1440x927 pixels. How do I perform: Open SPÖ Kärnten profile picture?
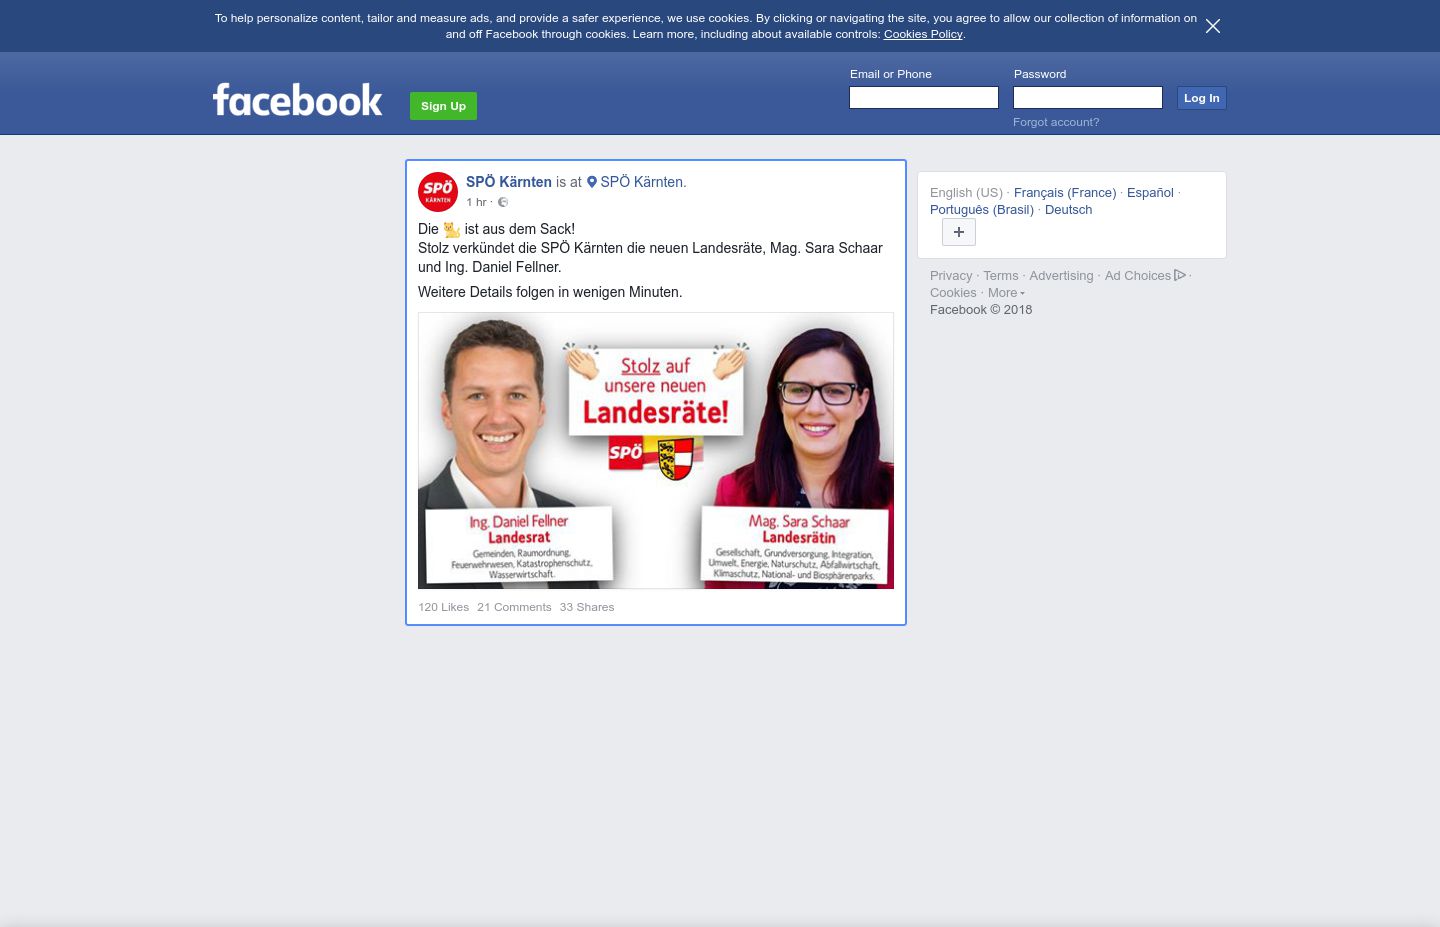click(x=438, y=191)
